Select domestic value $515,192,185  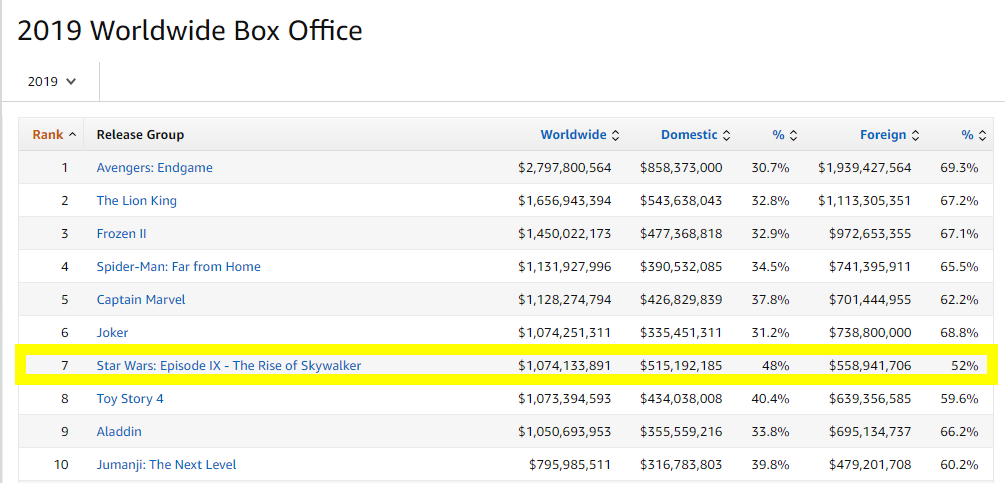[x=681, y=366]
